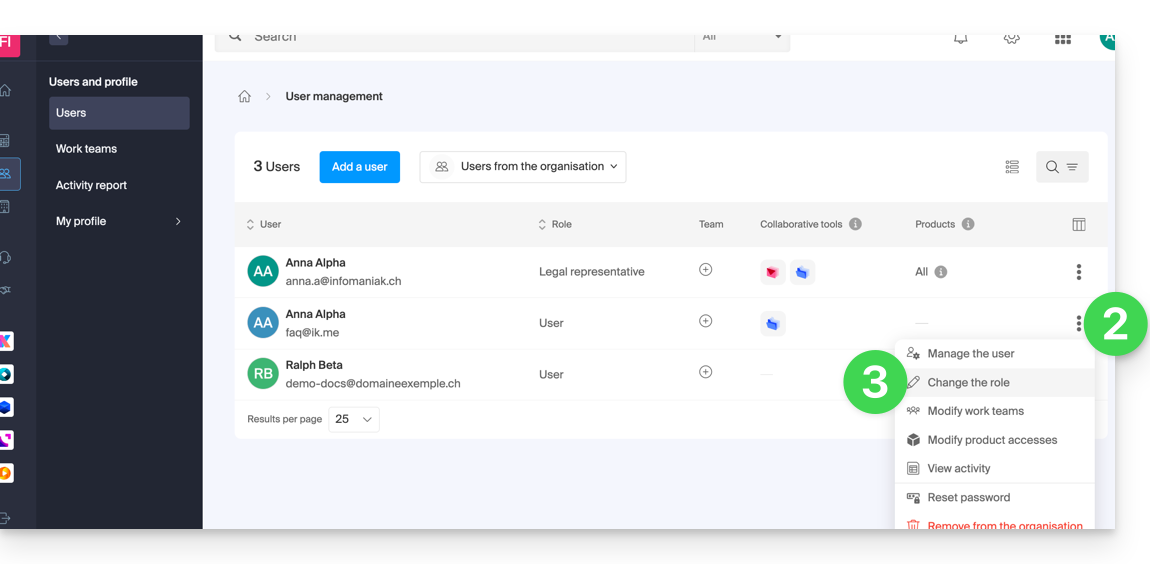
Task: Select Modify work teams in context menu
Action: coord(995,411)
